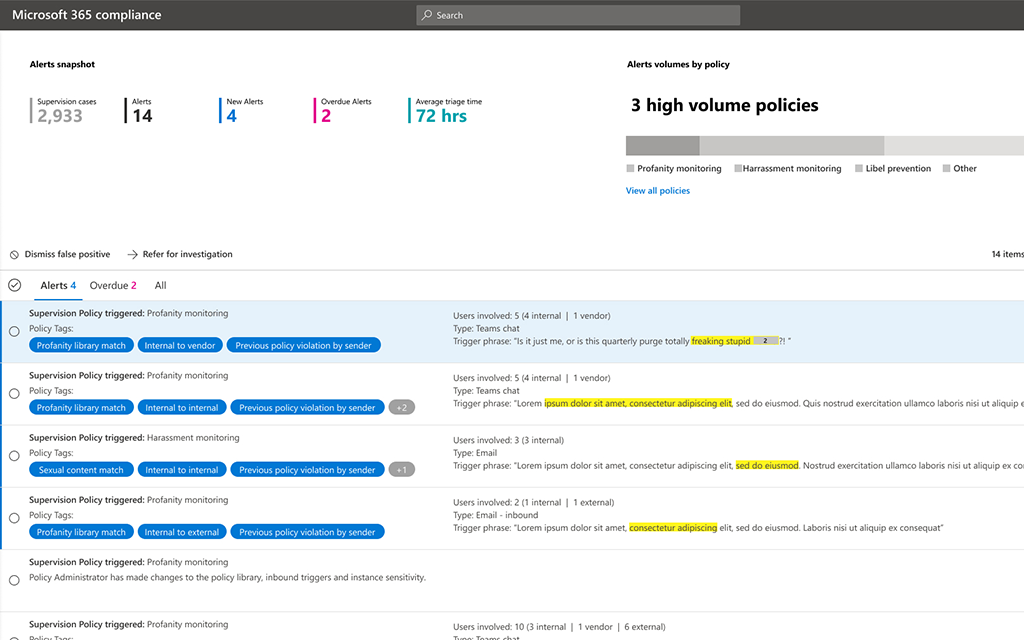Click the Sexual content match tag

click(81, 470)
